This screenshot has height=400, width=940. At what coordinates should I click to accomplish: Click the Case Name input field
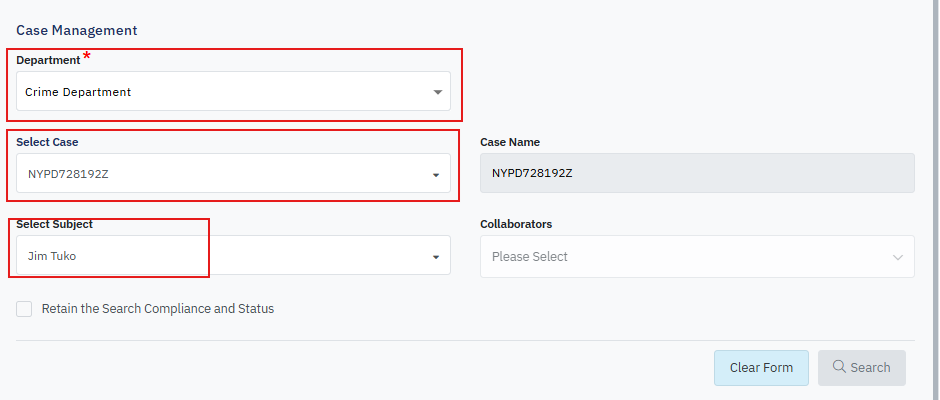(697, 173)
